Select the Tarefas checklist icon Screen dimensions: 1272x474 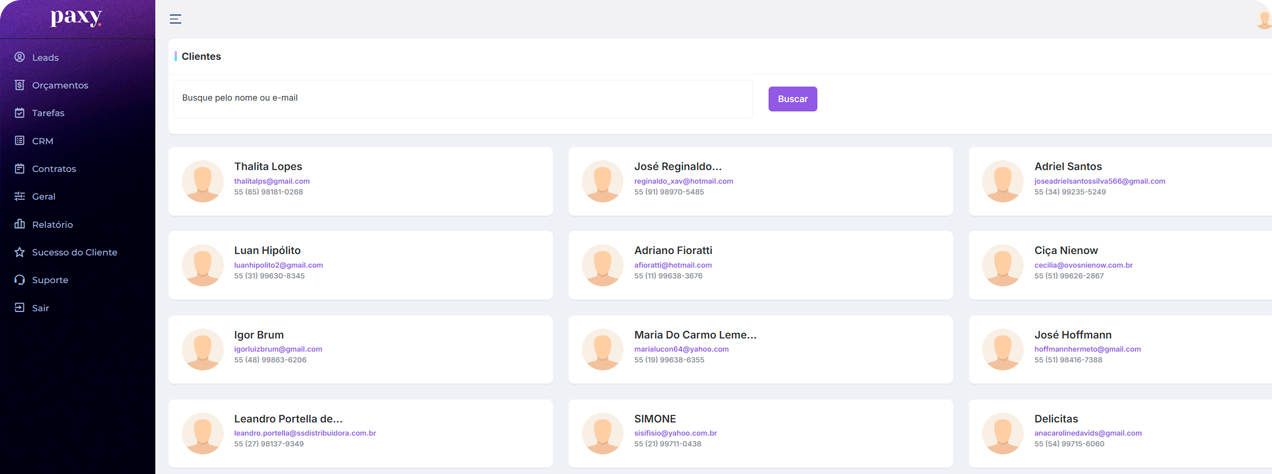[19, 113]
